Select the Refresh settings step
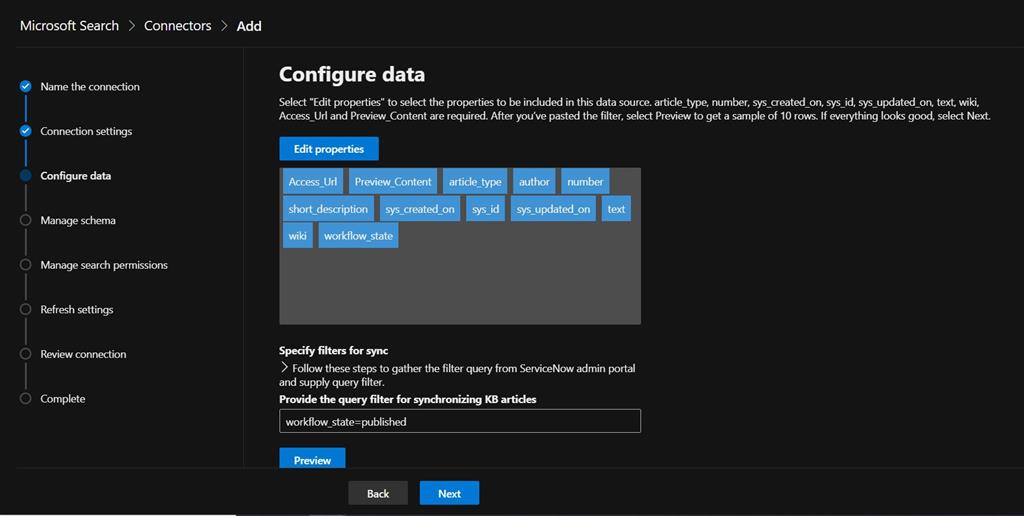Image resolution: width=1024 pixels, height=516 pixels. click(x=77, y=310)
